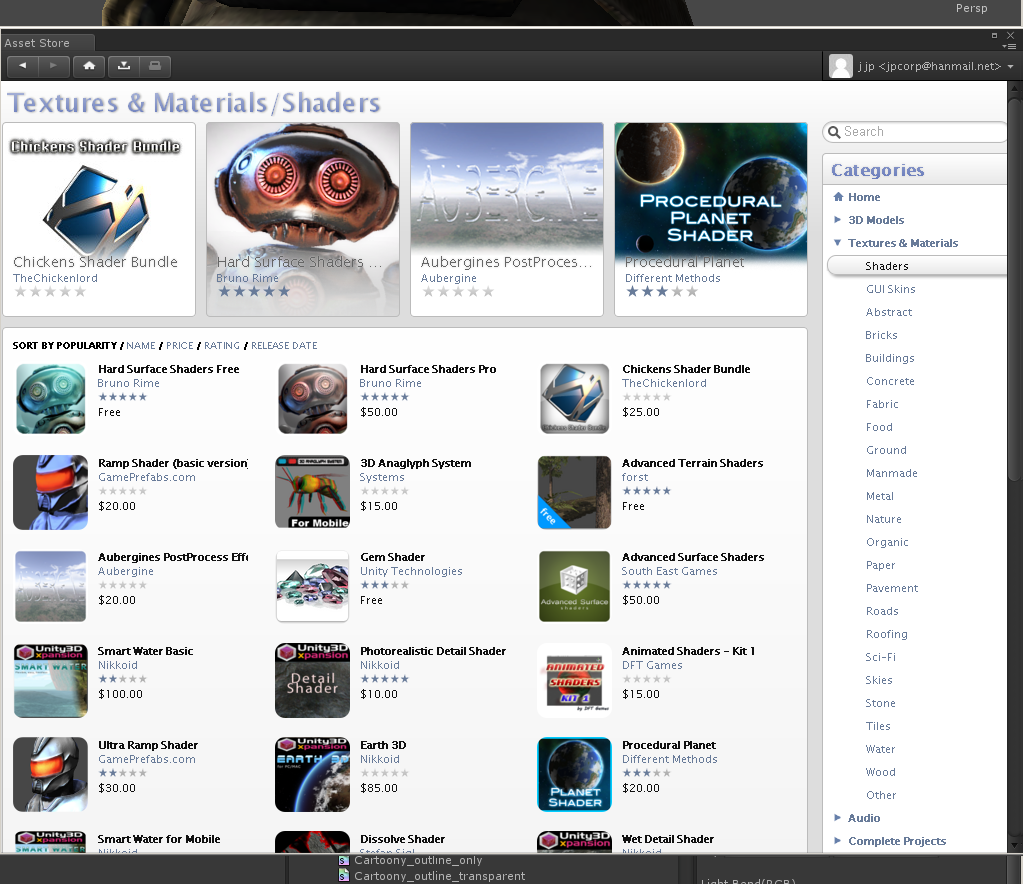Screen dimensions: 1023x884
Task: Click the Smart Water Basic icon
Action: click(50, 680)
